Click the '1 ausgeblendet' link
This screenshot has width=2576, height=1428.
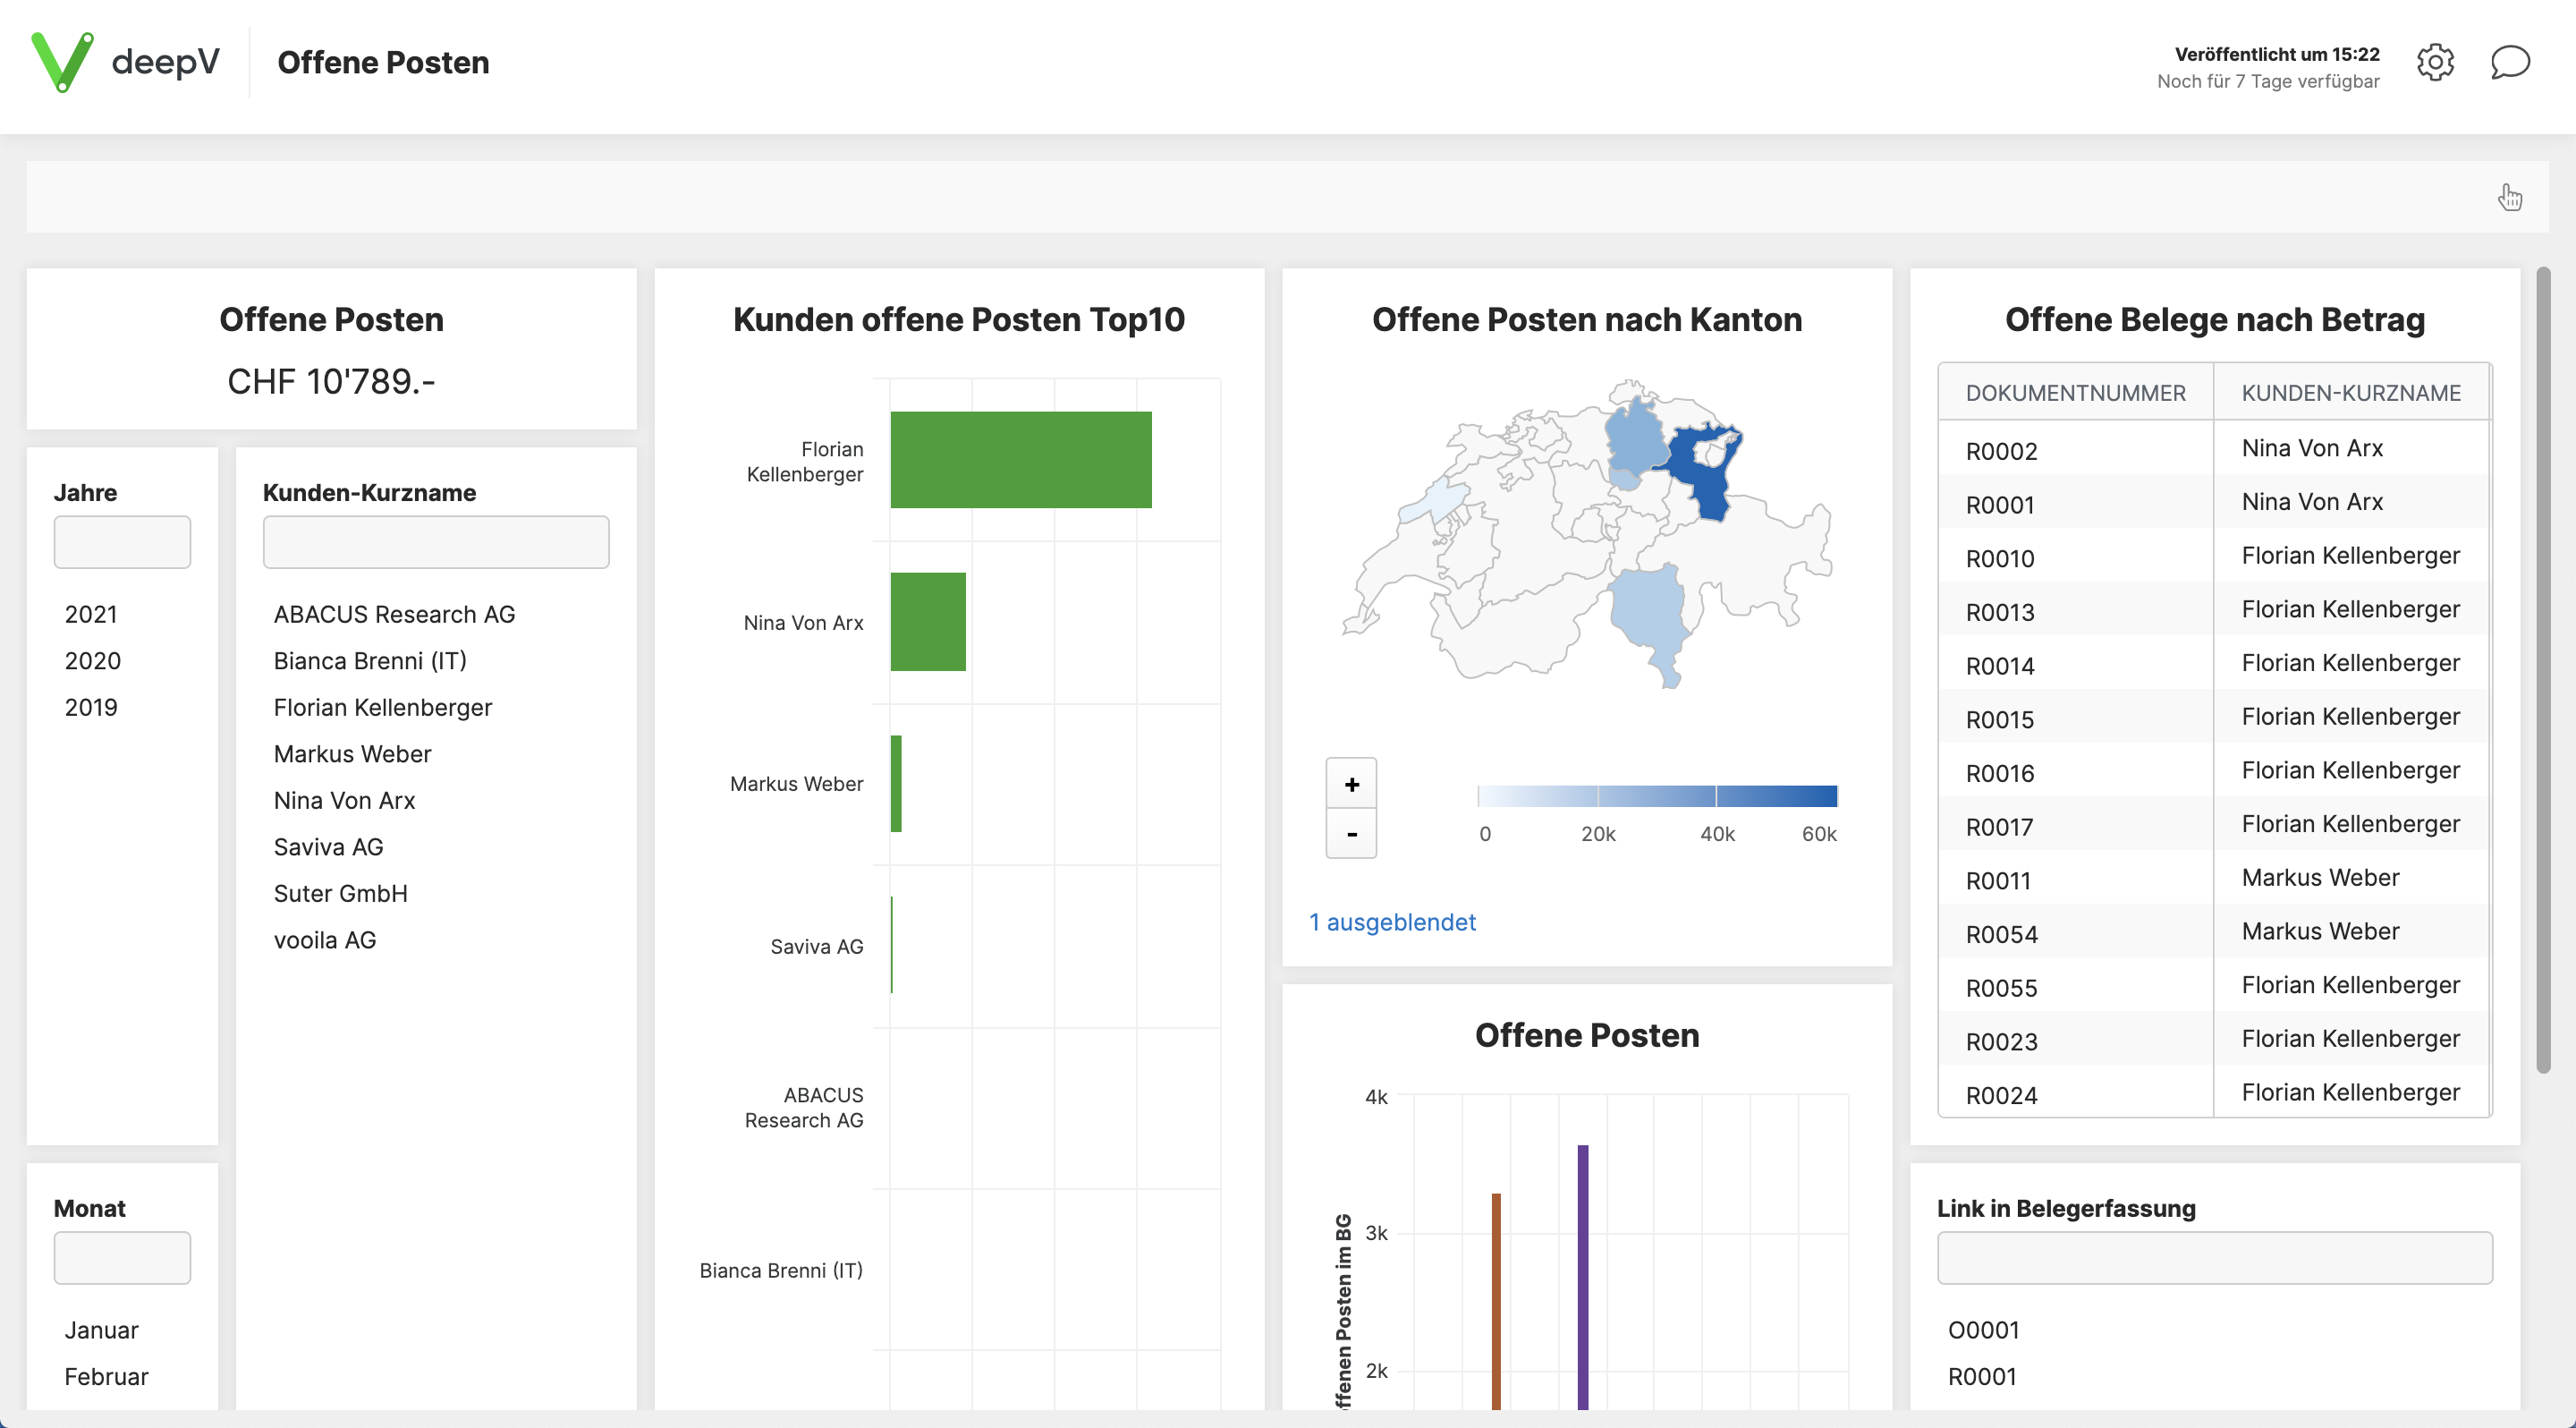[x=1392, y=922]
